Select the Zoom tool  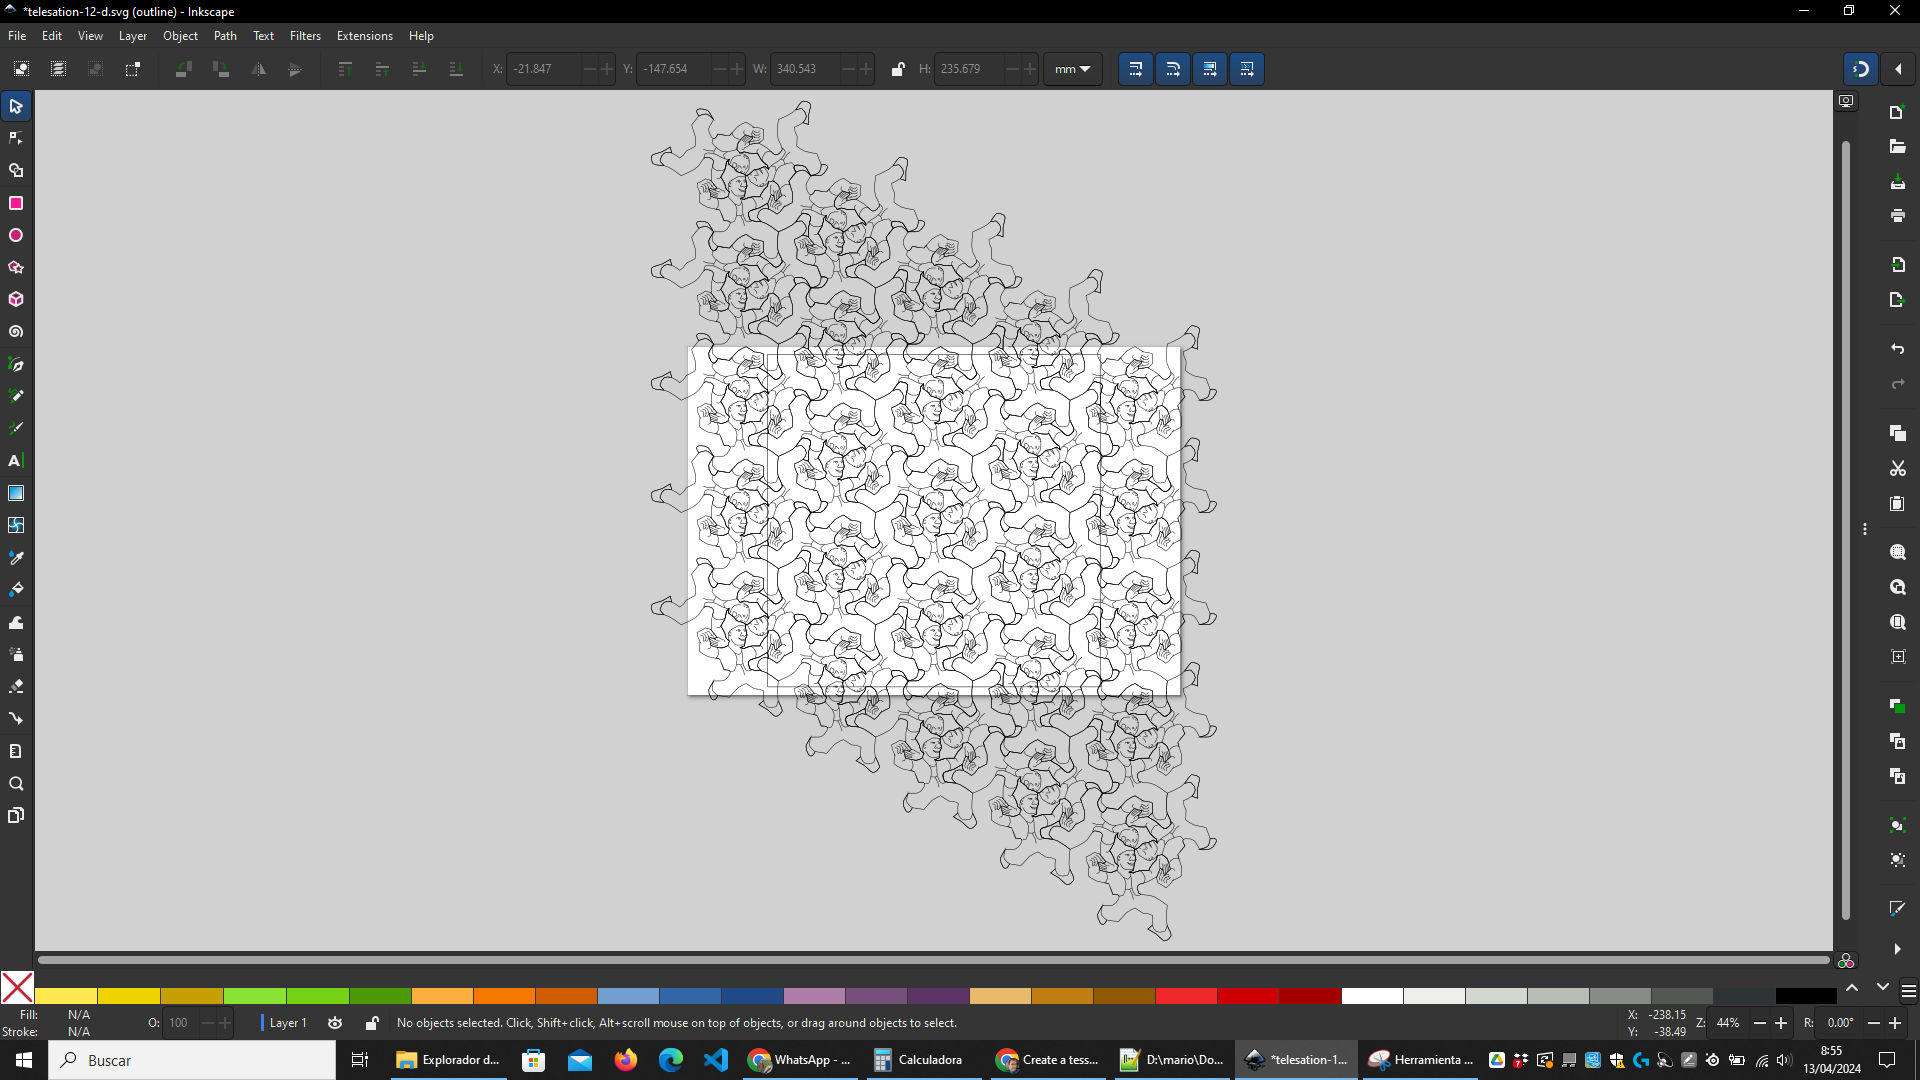tap(16, 783)
